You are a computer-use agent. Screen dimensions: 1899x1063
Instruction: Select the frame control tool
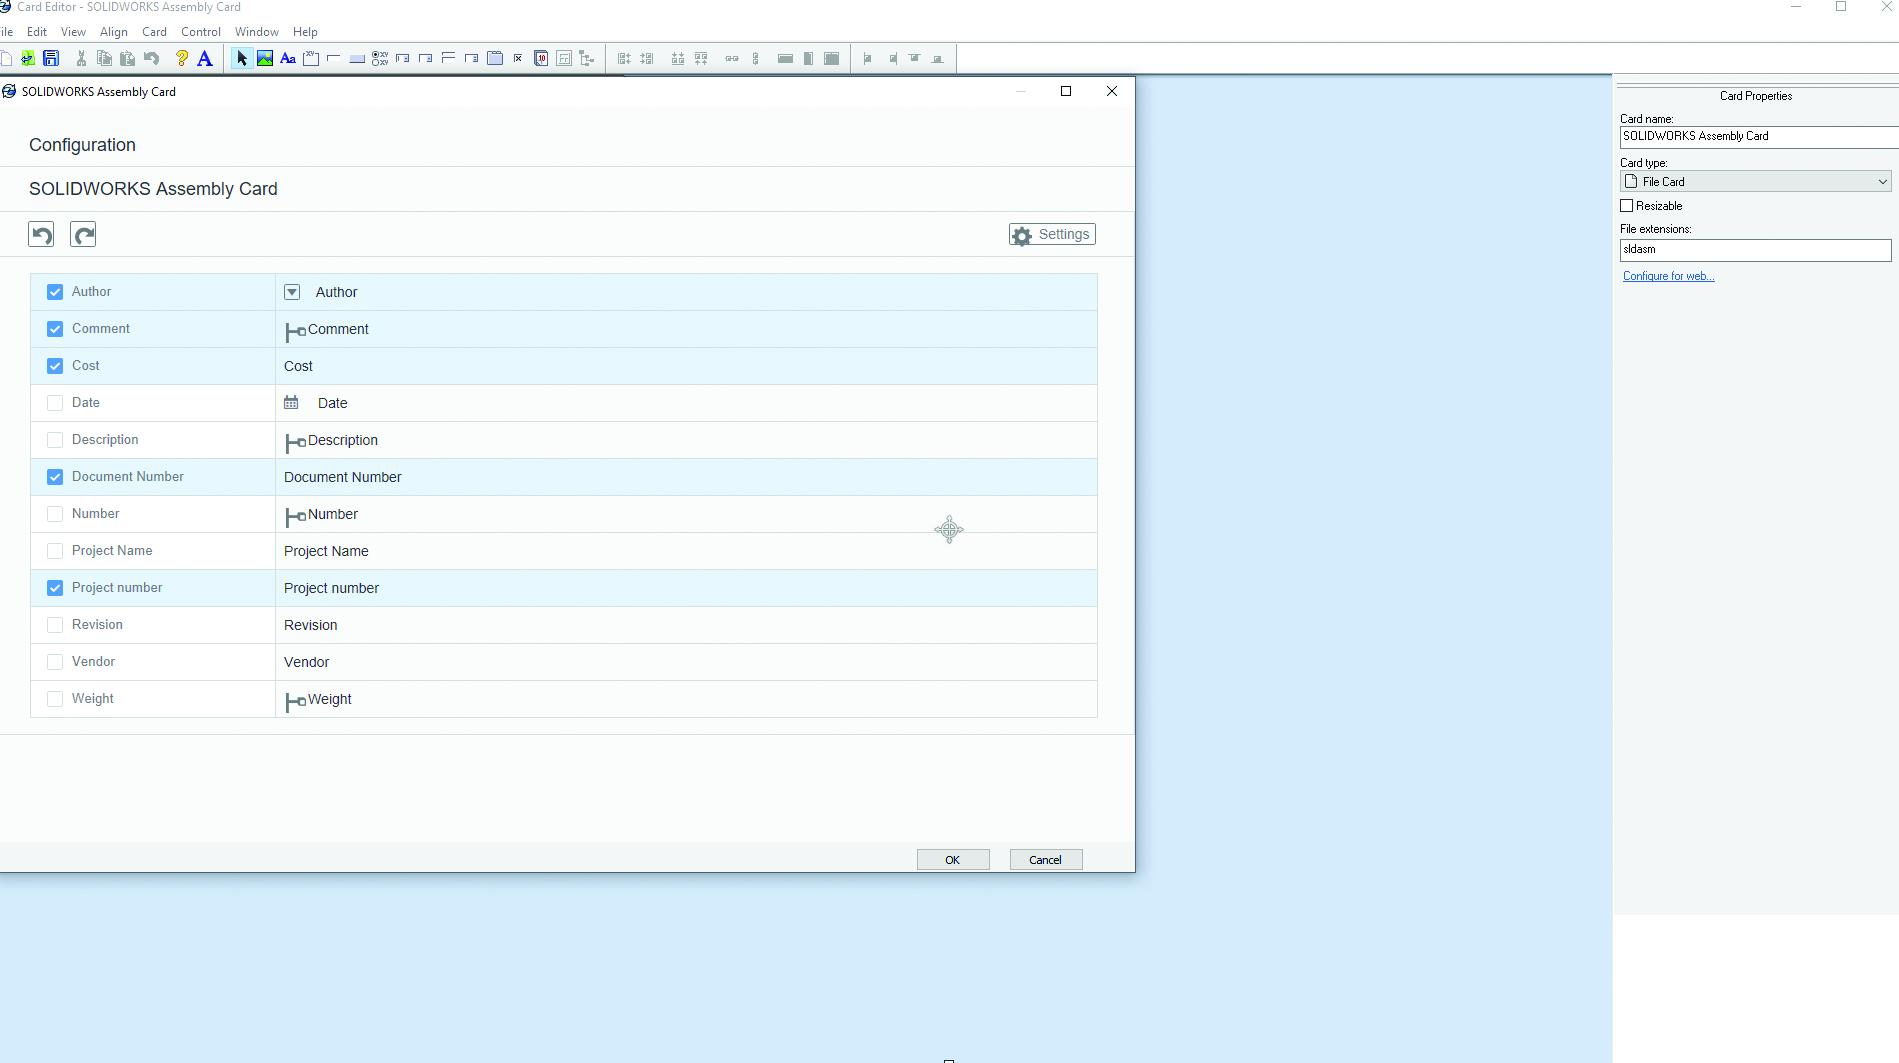pyautogui.click(x=311, y=58)
